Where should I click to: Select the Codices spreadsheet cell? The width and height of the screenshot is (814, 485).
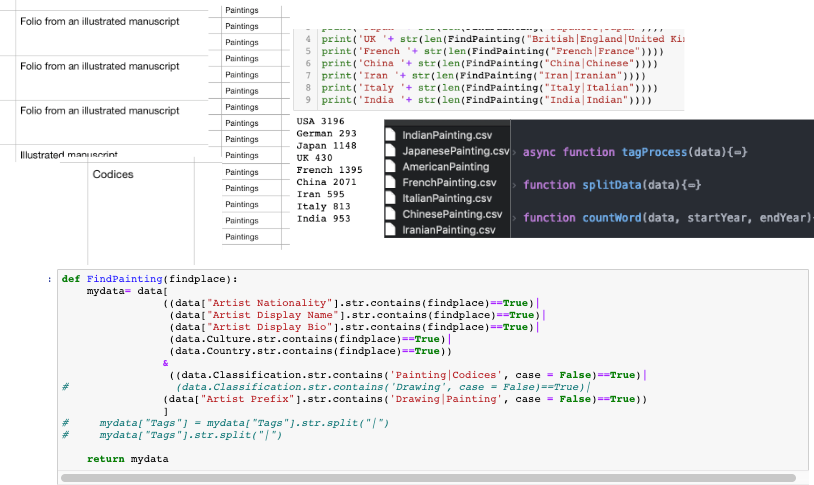tap(112, 175)
